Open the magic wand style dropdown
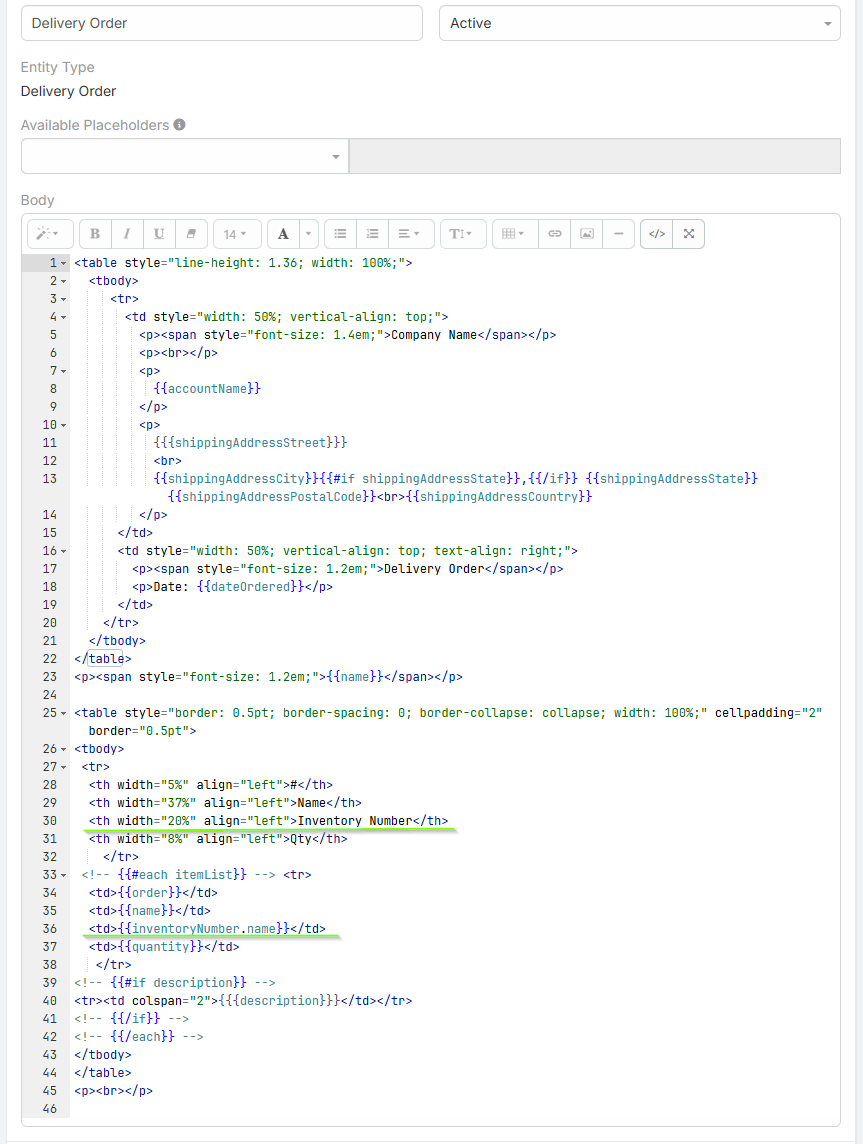The height and width of the screenshot is (1144, 863). (48, 234)
